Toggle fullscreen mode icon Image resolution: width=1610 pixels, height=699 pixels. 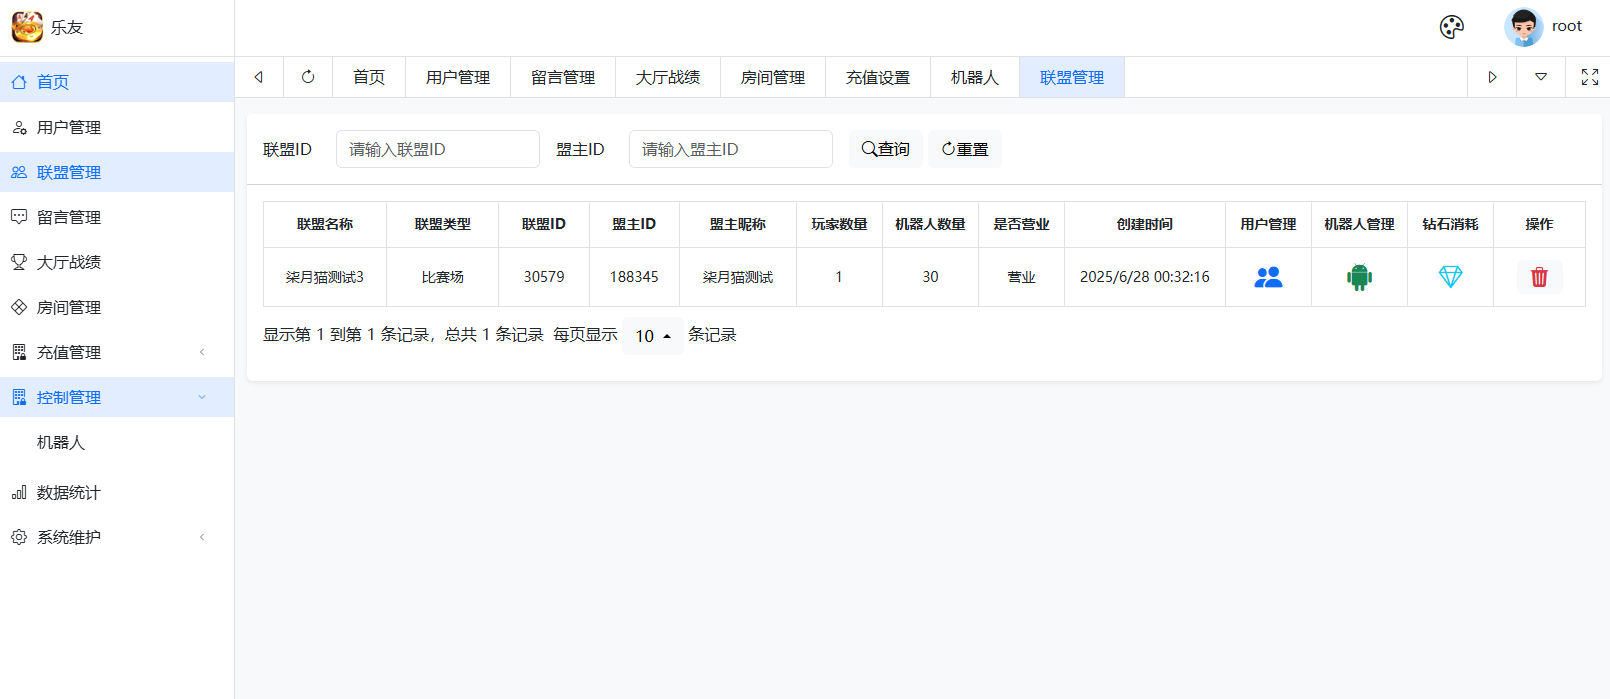[1589, 77]
